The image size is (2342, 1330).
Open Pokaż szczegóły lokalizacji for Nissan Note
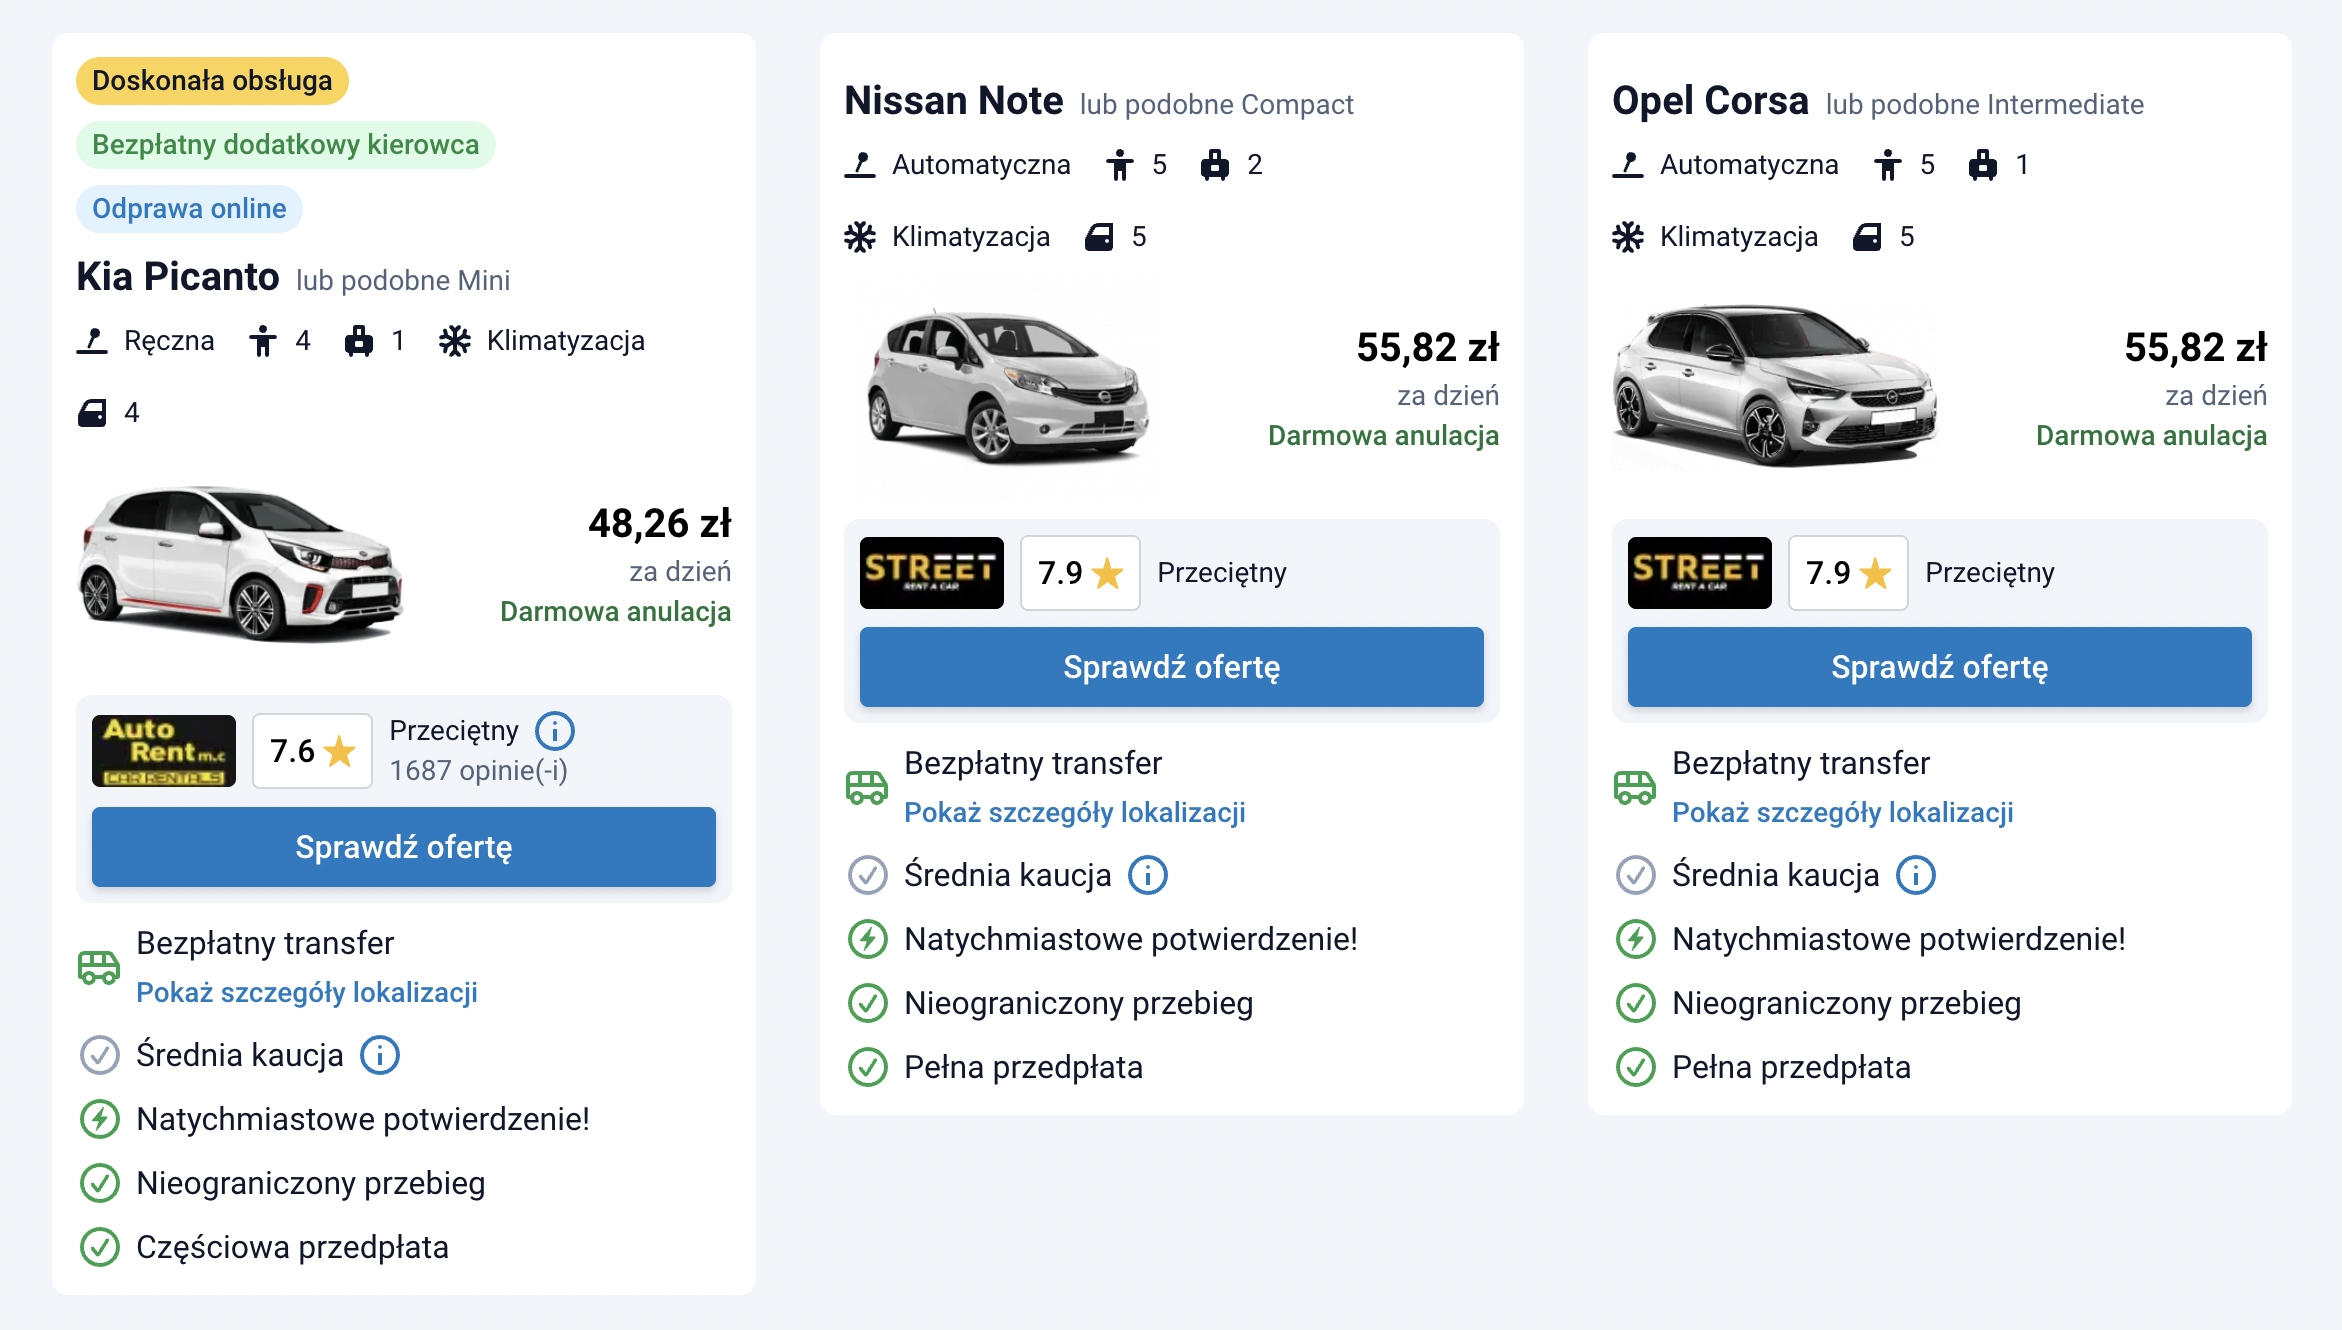click(x=1075, y=813)
